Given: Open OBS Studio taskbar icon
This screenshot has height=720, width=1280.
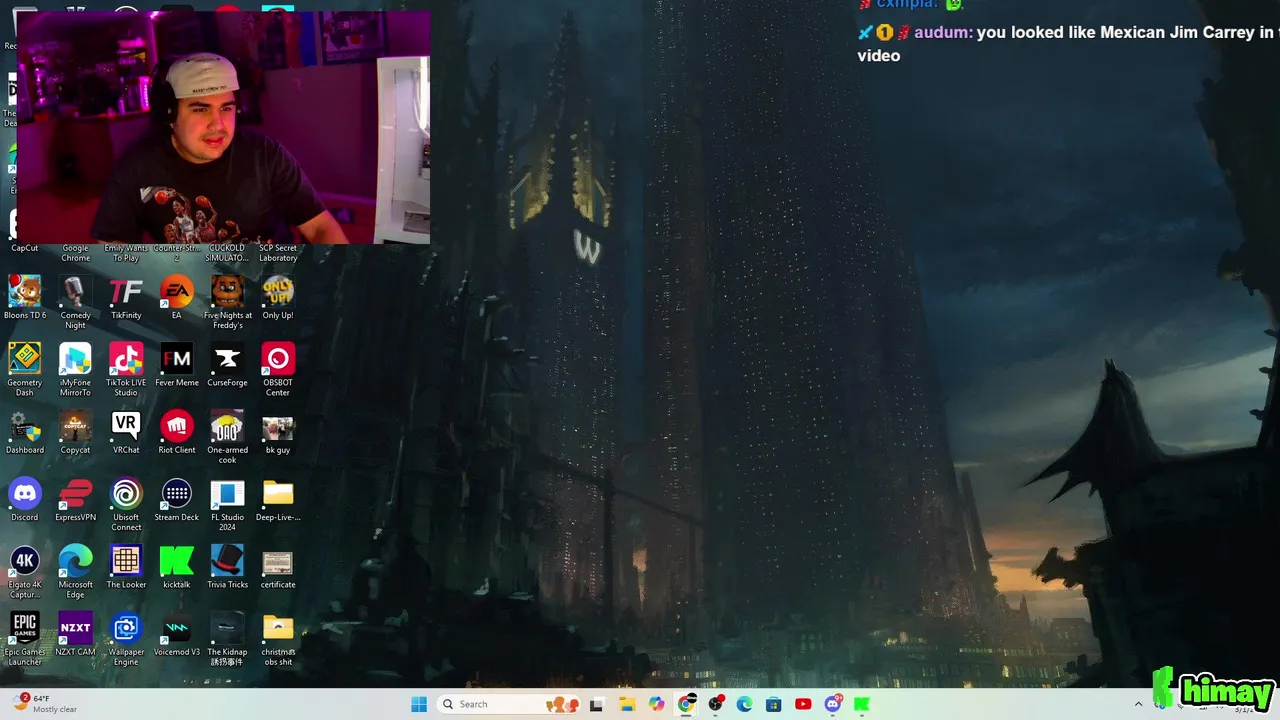Looking at the screenshot, I should pos(715,704).
